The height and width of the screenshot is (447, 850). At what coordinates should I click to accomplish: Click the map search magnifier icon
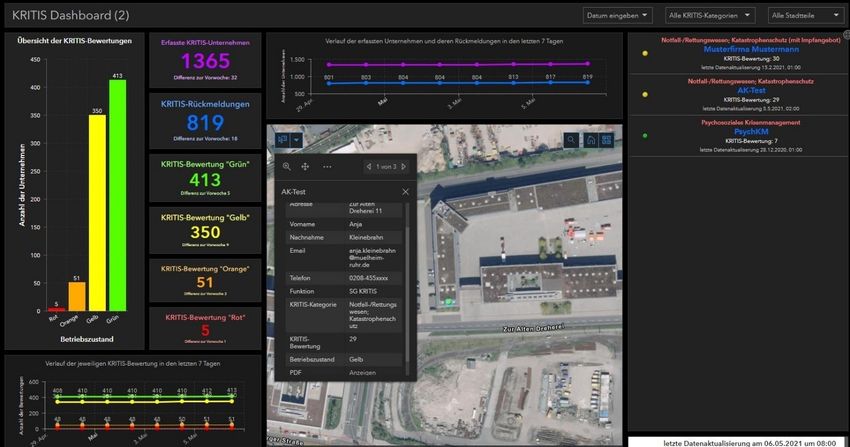pos(571,140)
